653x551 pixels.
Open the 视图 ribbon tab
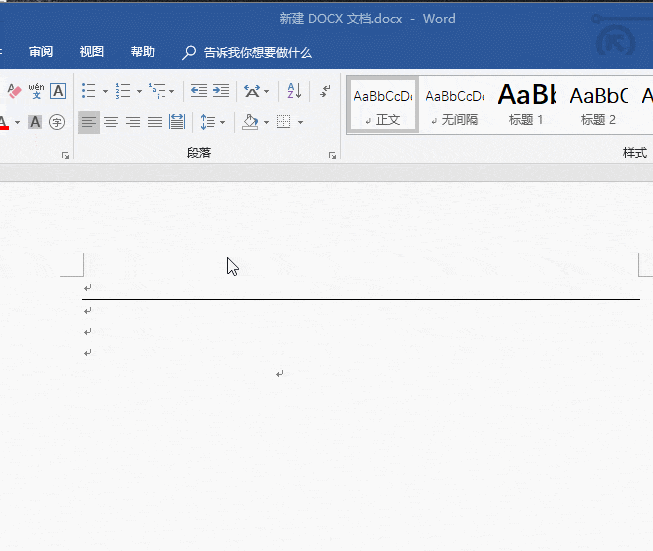pos(92,52)
